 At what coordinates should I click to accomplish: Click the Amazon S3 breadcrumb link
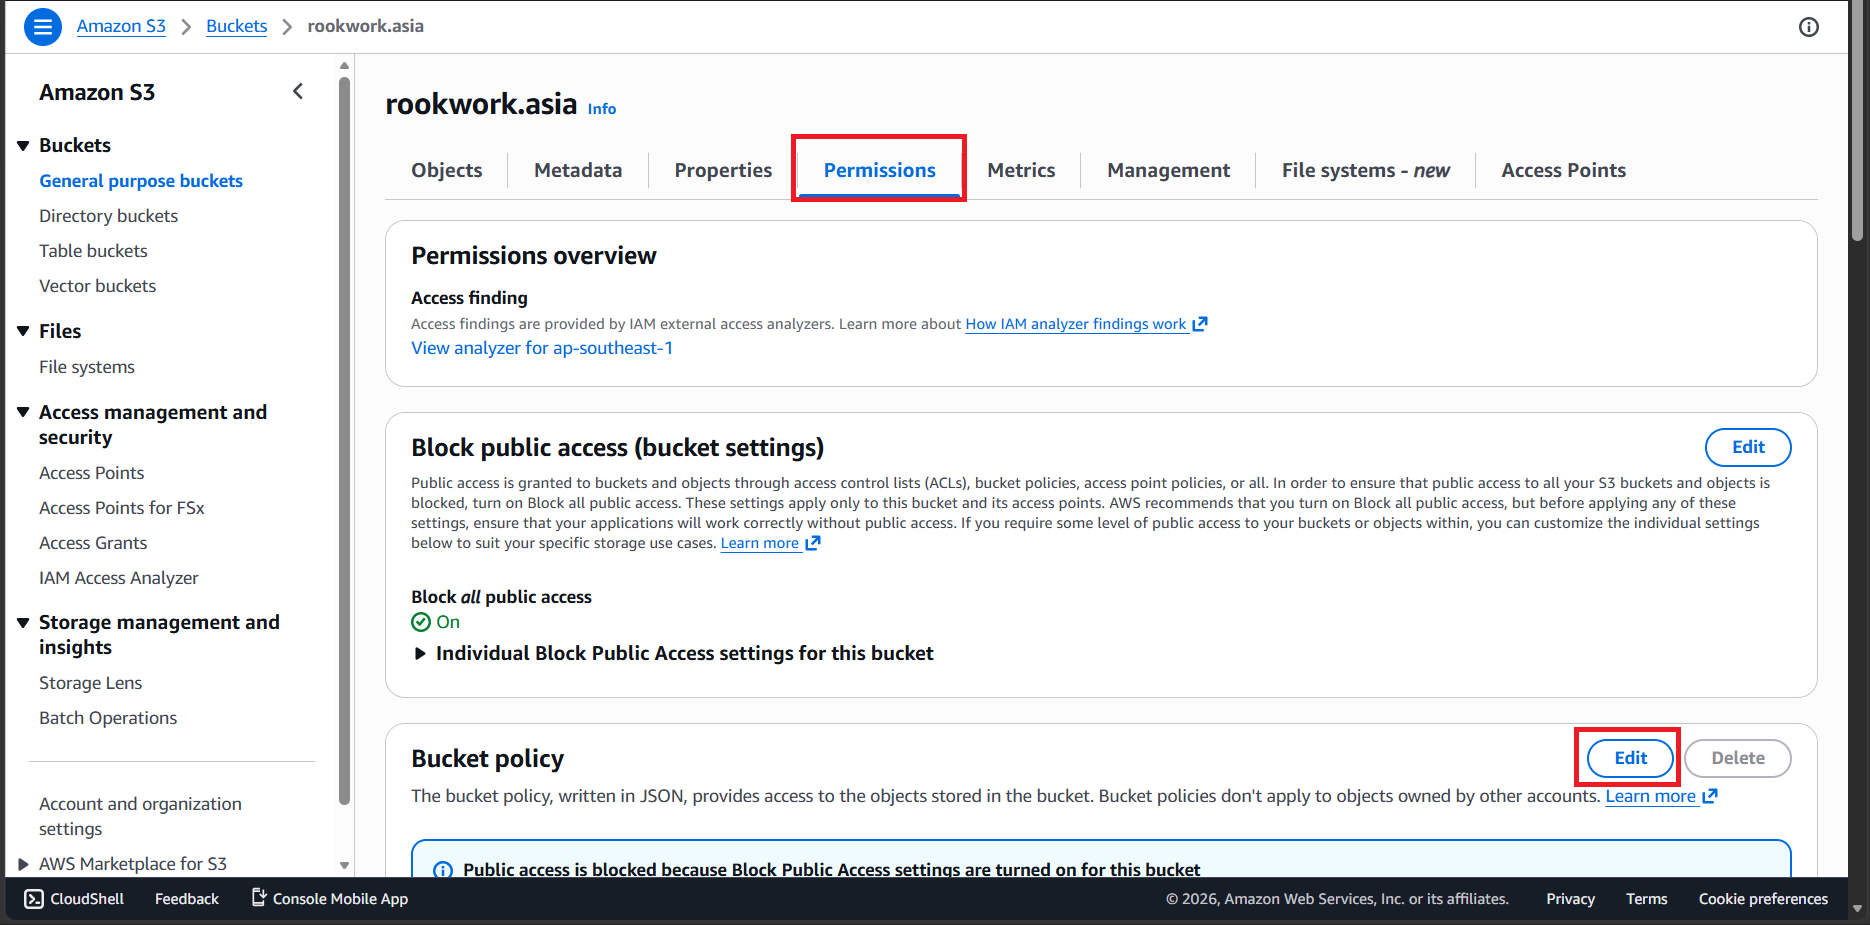pos(121,26)
